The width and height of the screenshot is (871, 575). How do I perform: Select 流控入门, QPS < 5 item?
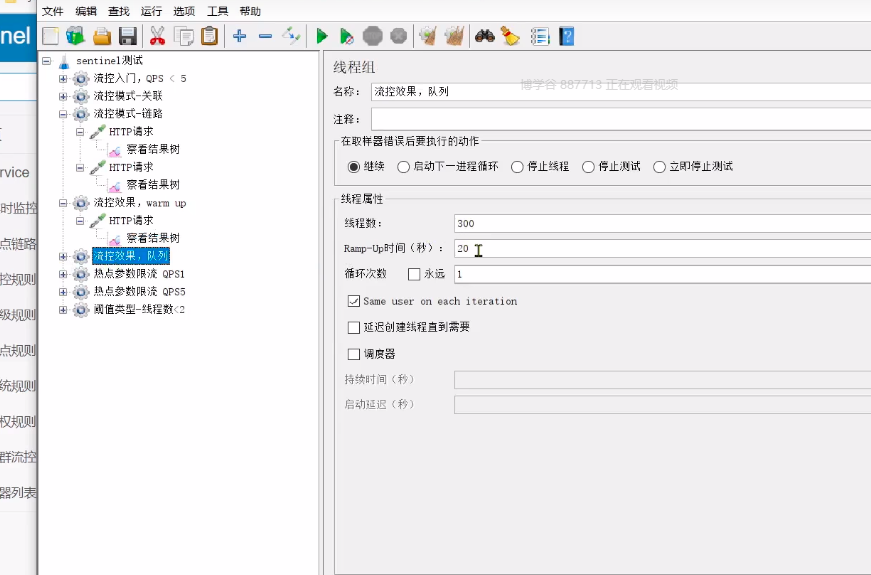139,79
